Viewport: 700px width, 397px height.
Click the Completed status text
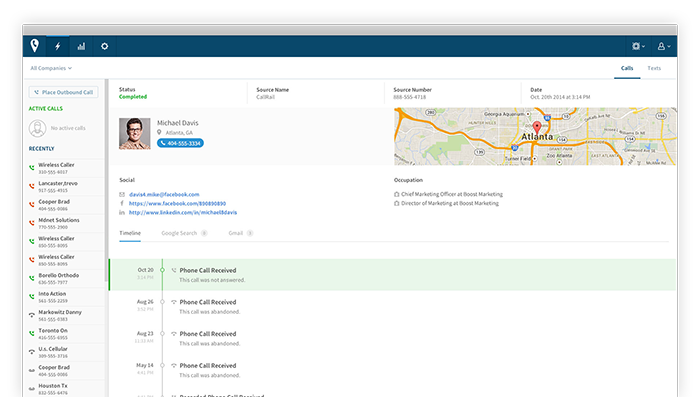(133, 97)
